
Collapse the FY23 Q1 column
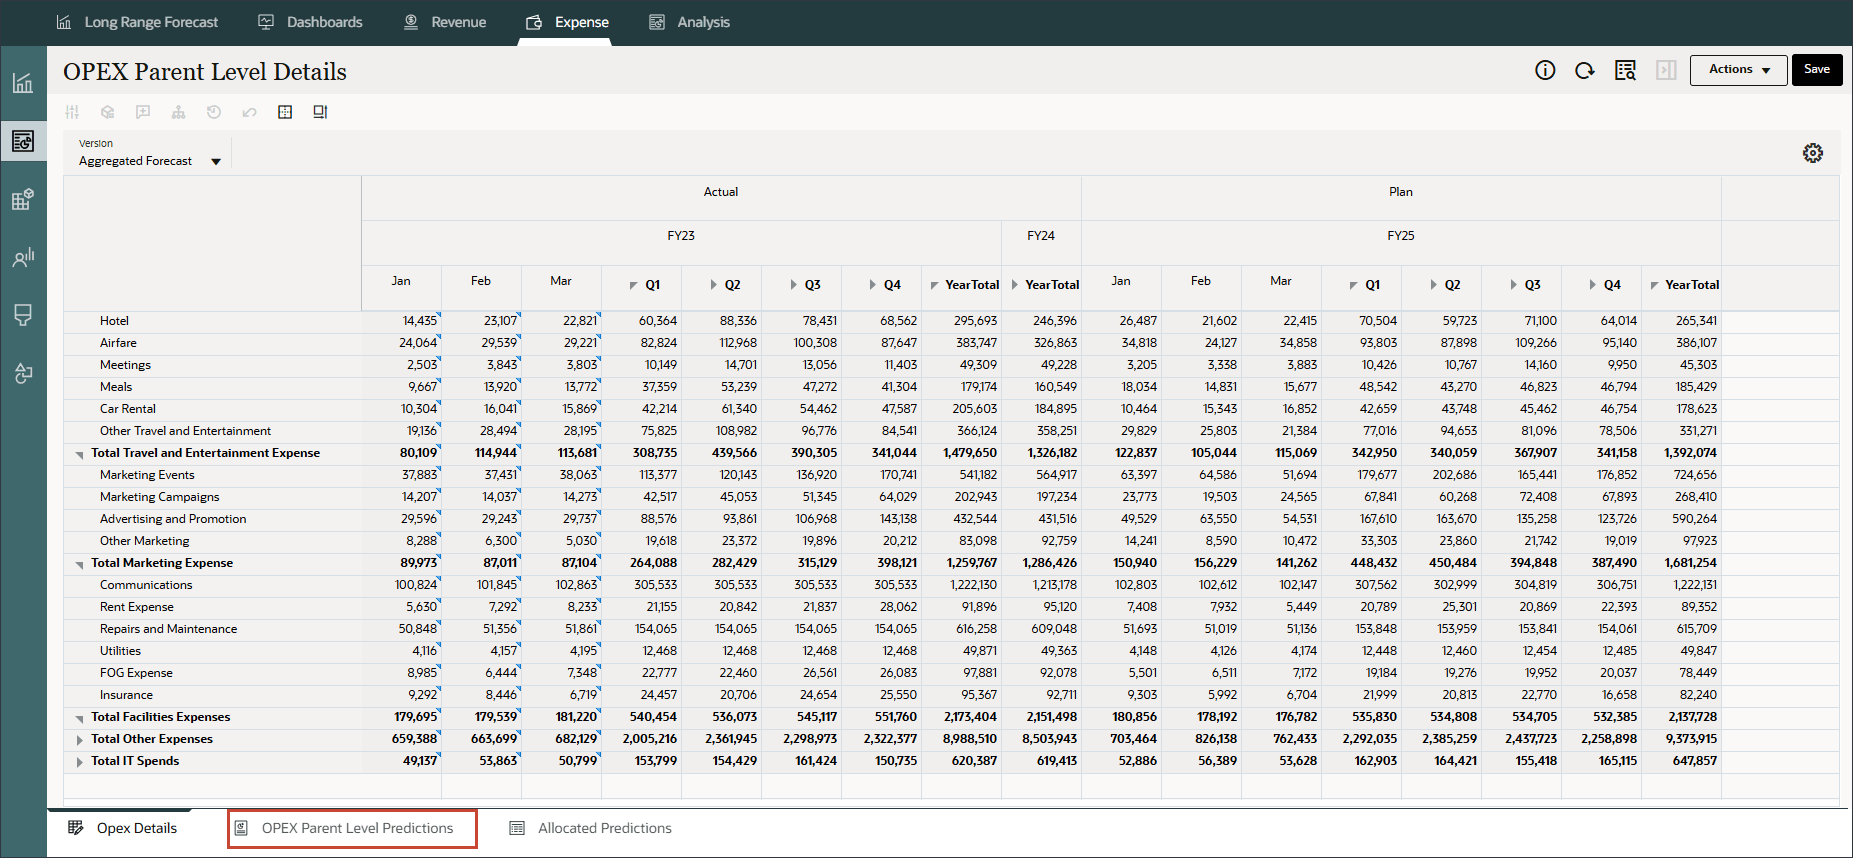(x=633, y=286)
